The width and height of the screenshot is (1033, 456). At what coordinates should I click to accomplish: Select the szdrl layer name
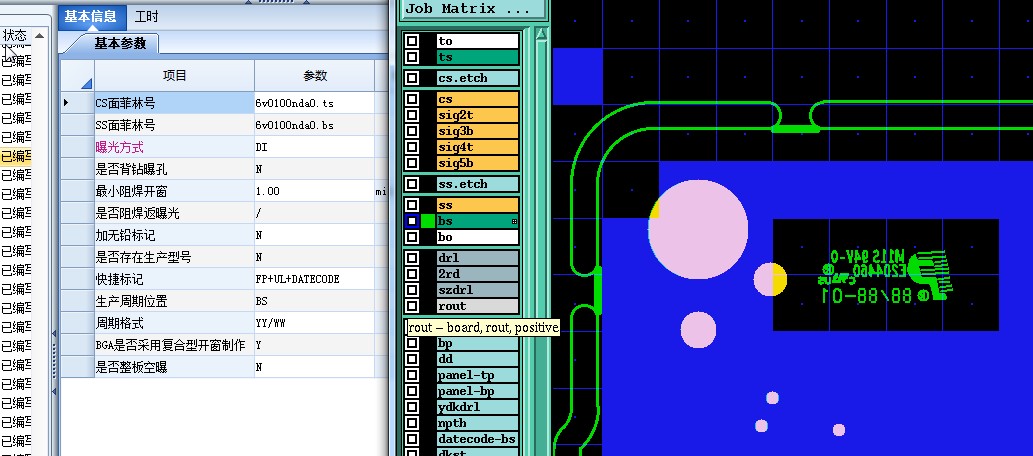pyautogui.click(x=478, y=290)
